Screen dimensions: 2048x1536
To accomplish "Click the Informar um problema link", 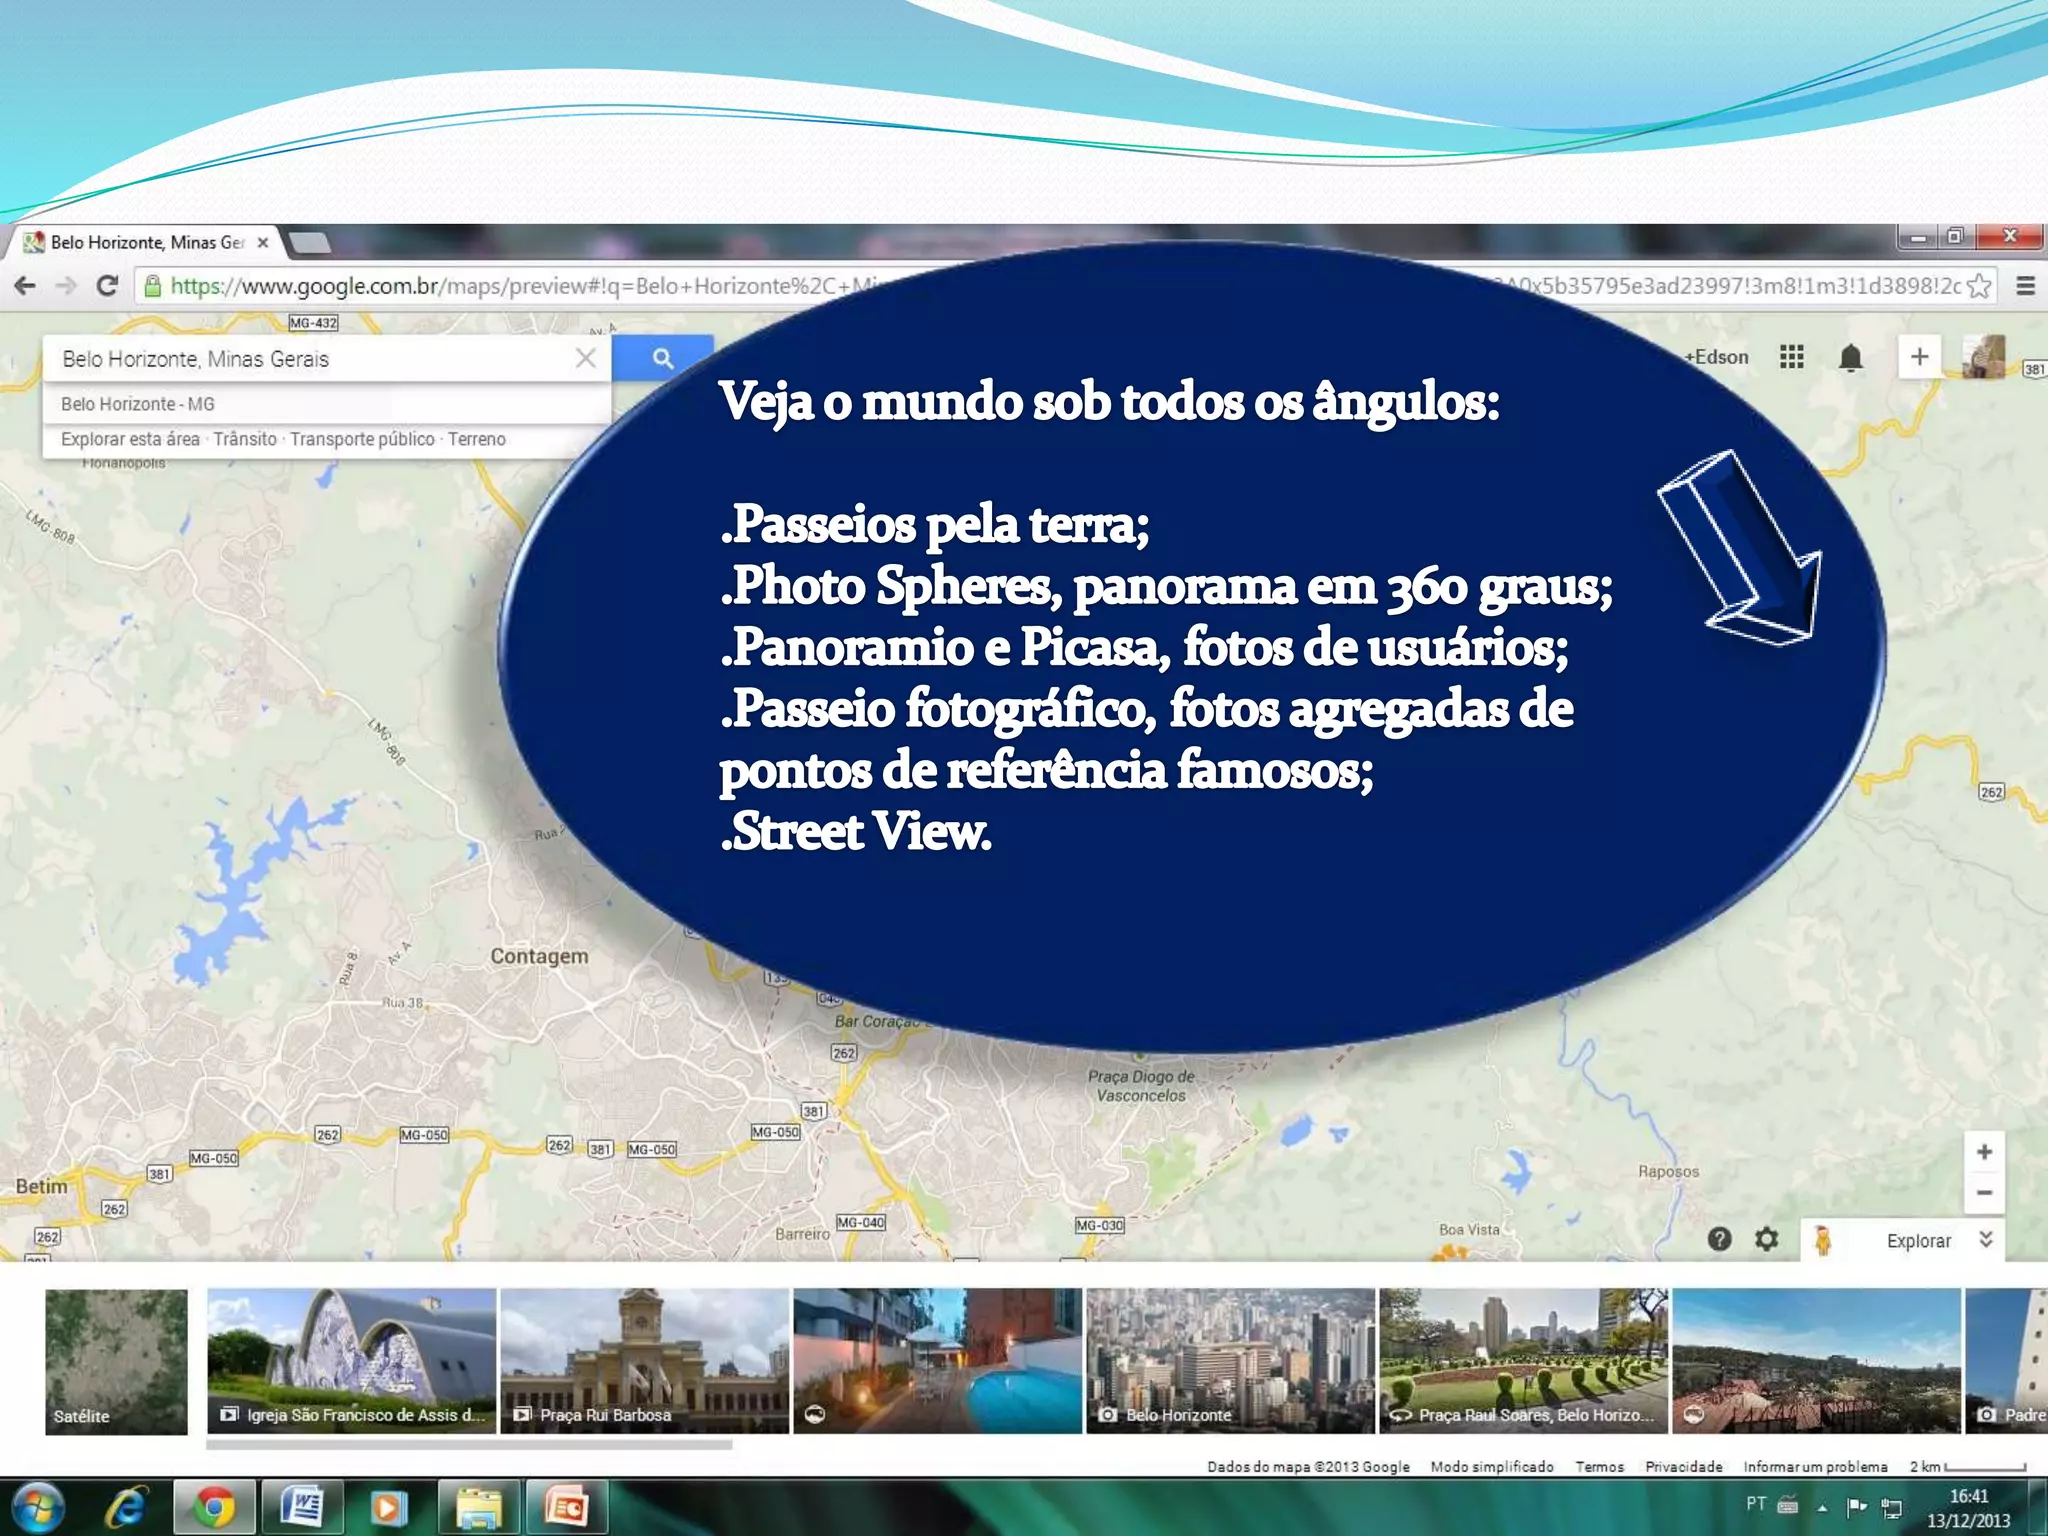I will click(1815, 1466).
